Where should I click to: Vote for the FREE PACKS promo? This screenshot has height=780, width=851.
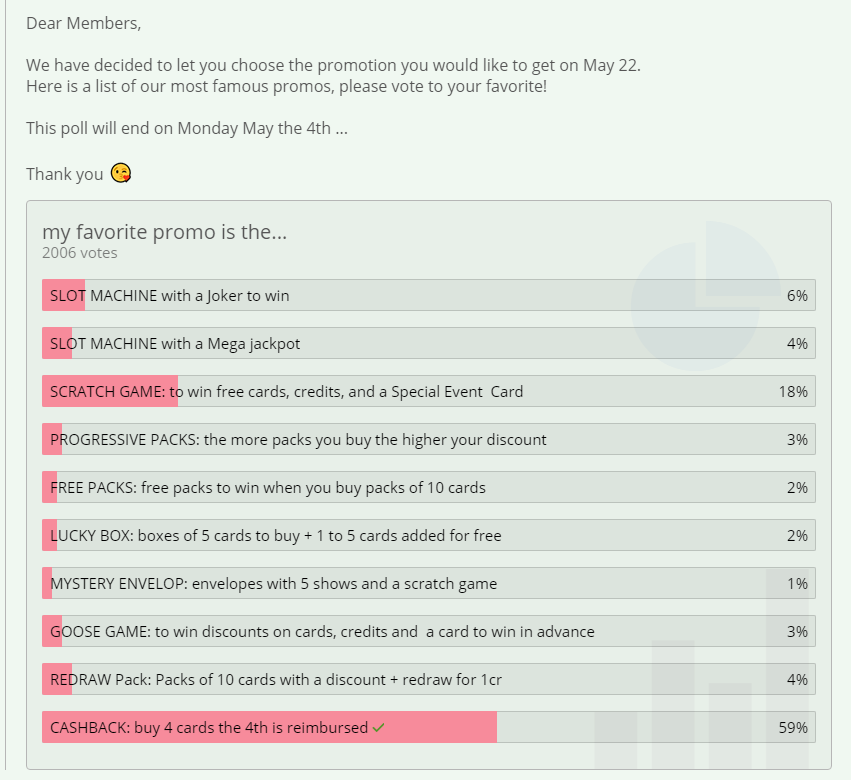click(x=268, y=488)
